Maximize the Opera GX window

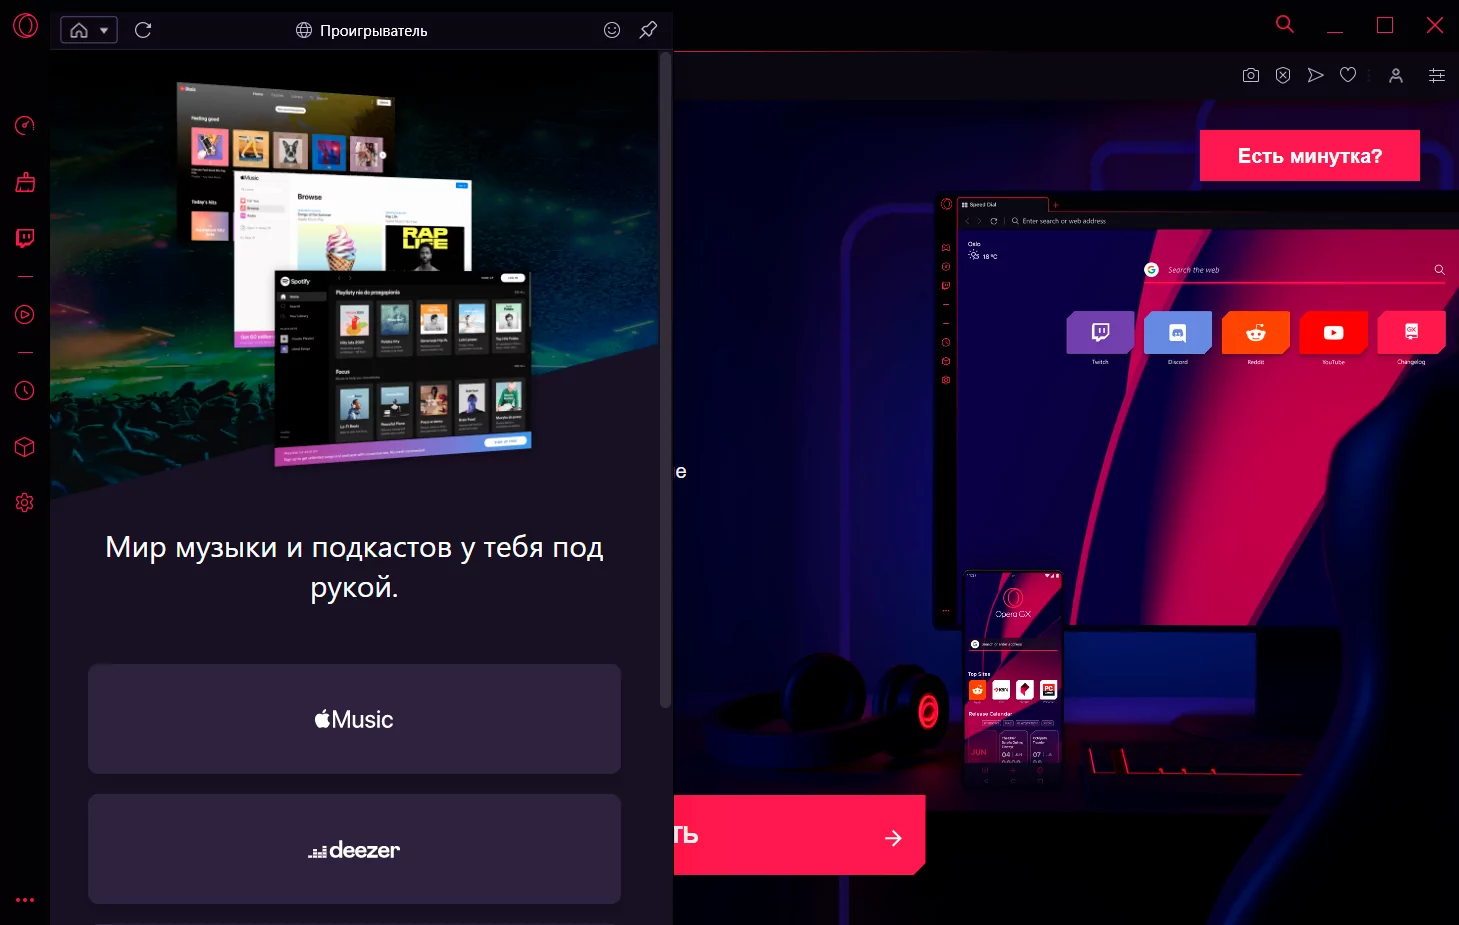click(1385, 25)
